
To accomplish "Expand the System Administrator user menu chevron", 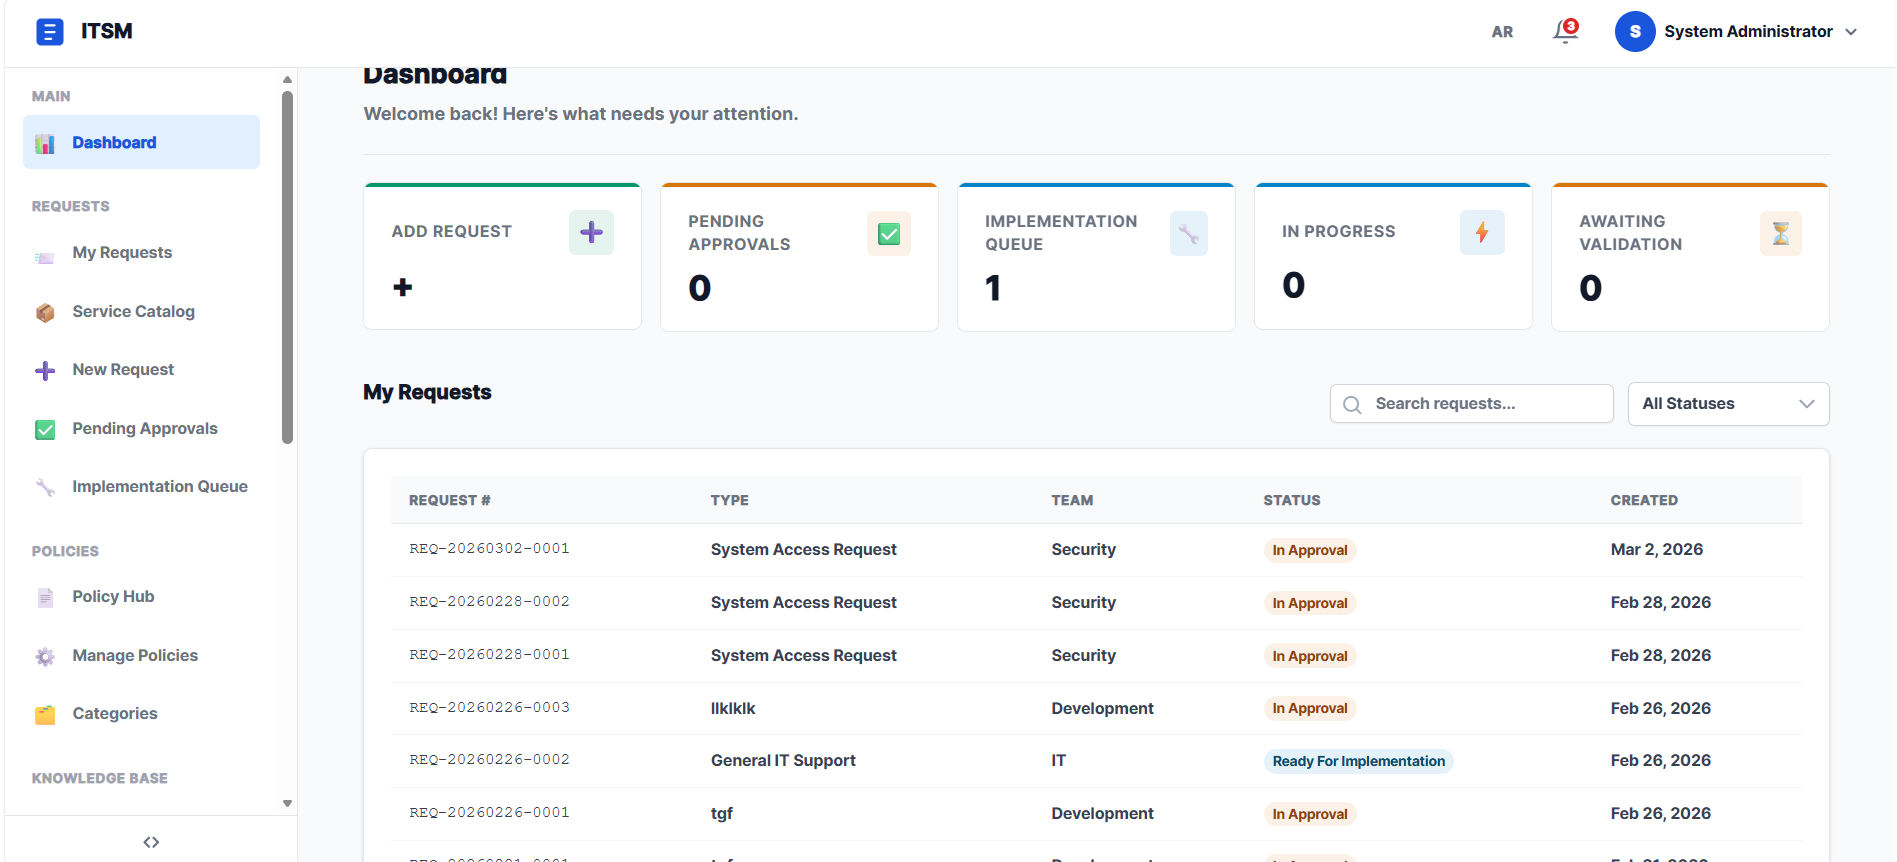I will [1851, 32].
